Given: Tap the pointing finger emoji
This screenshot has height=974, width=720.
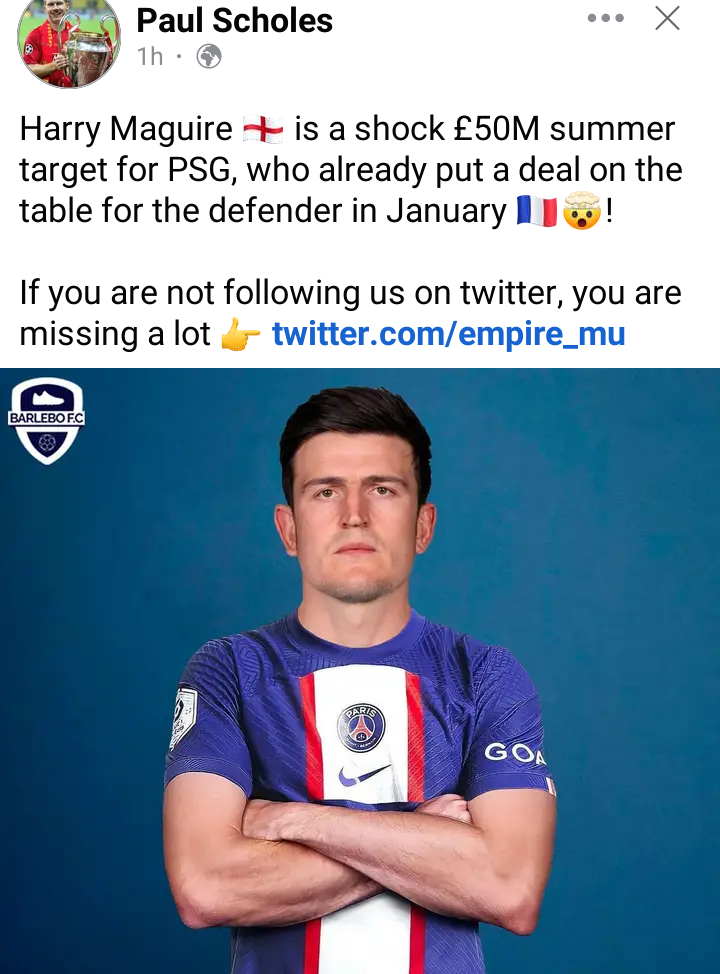Looking at the screenshot, I should point(241,335).
